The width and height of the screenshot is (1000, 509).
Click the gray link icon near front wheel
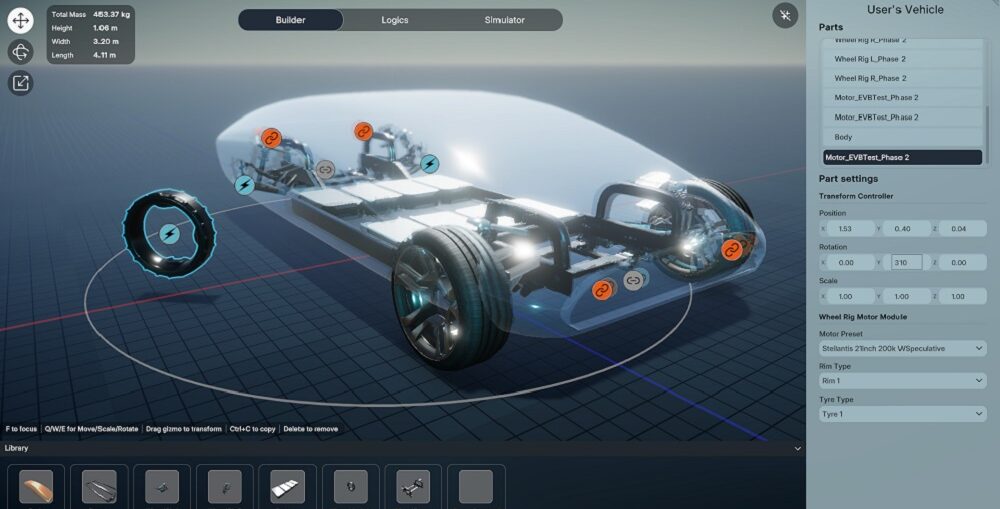click(x=633, y=281)
